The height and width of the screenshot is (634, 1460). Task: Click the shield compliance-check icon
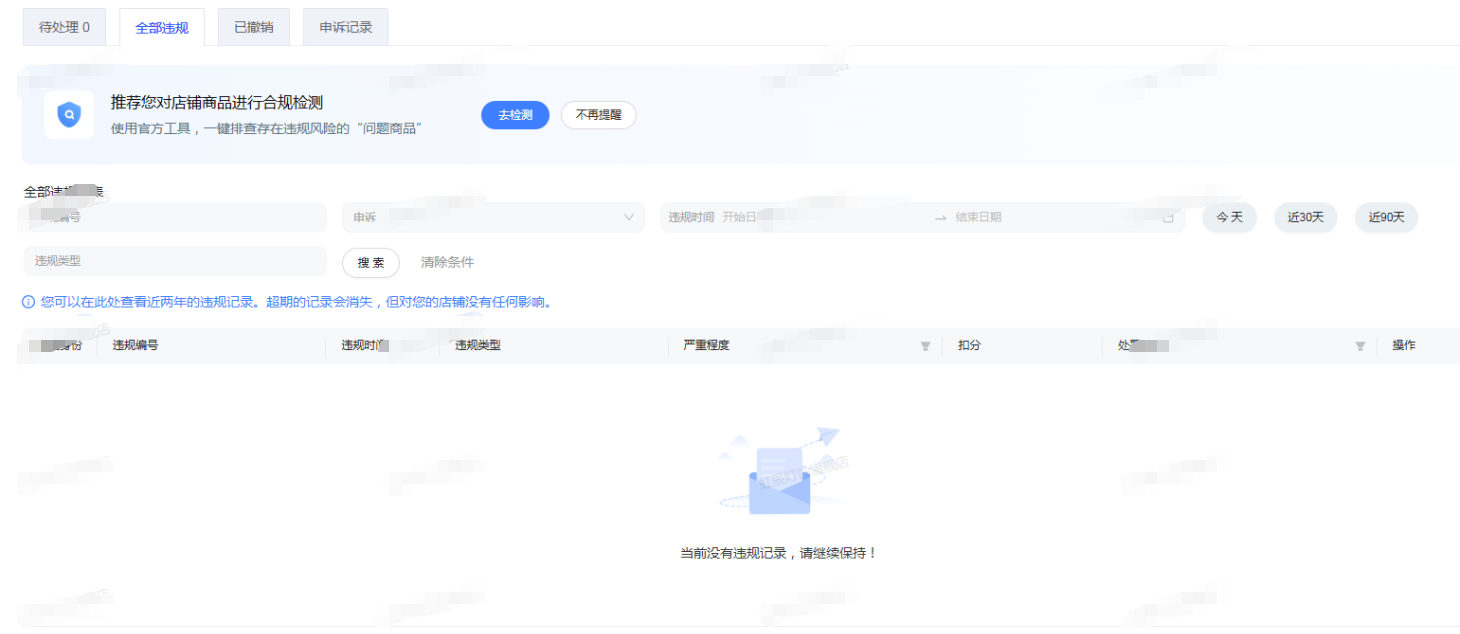tap(69, 115)
